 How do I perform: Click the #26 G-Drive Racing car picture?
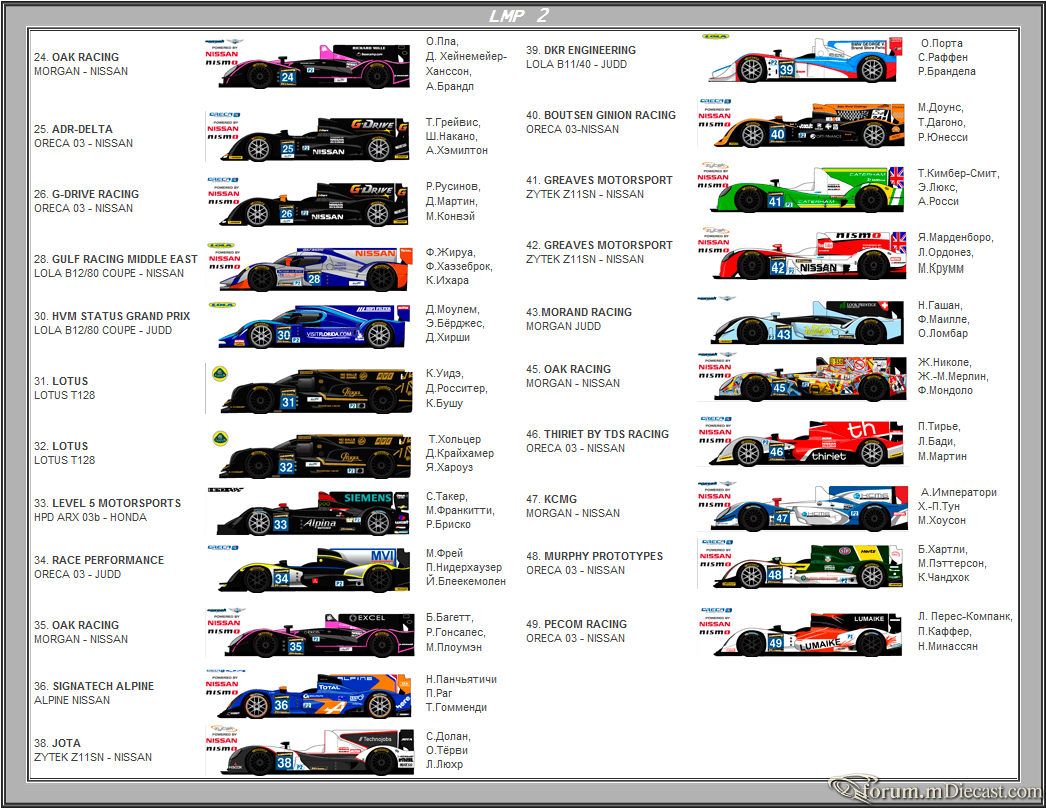click(314, 204)
